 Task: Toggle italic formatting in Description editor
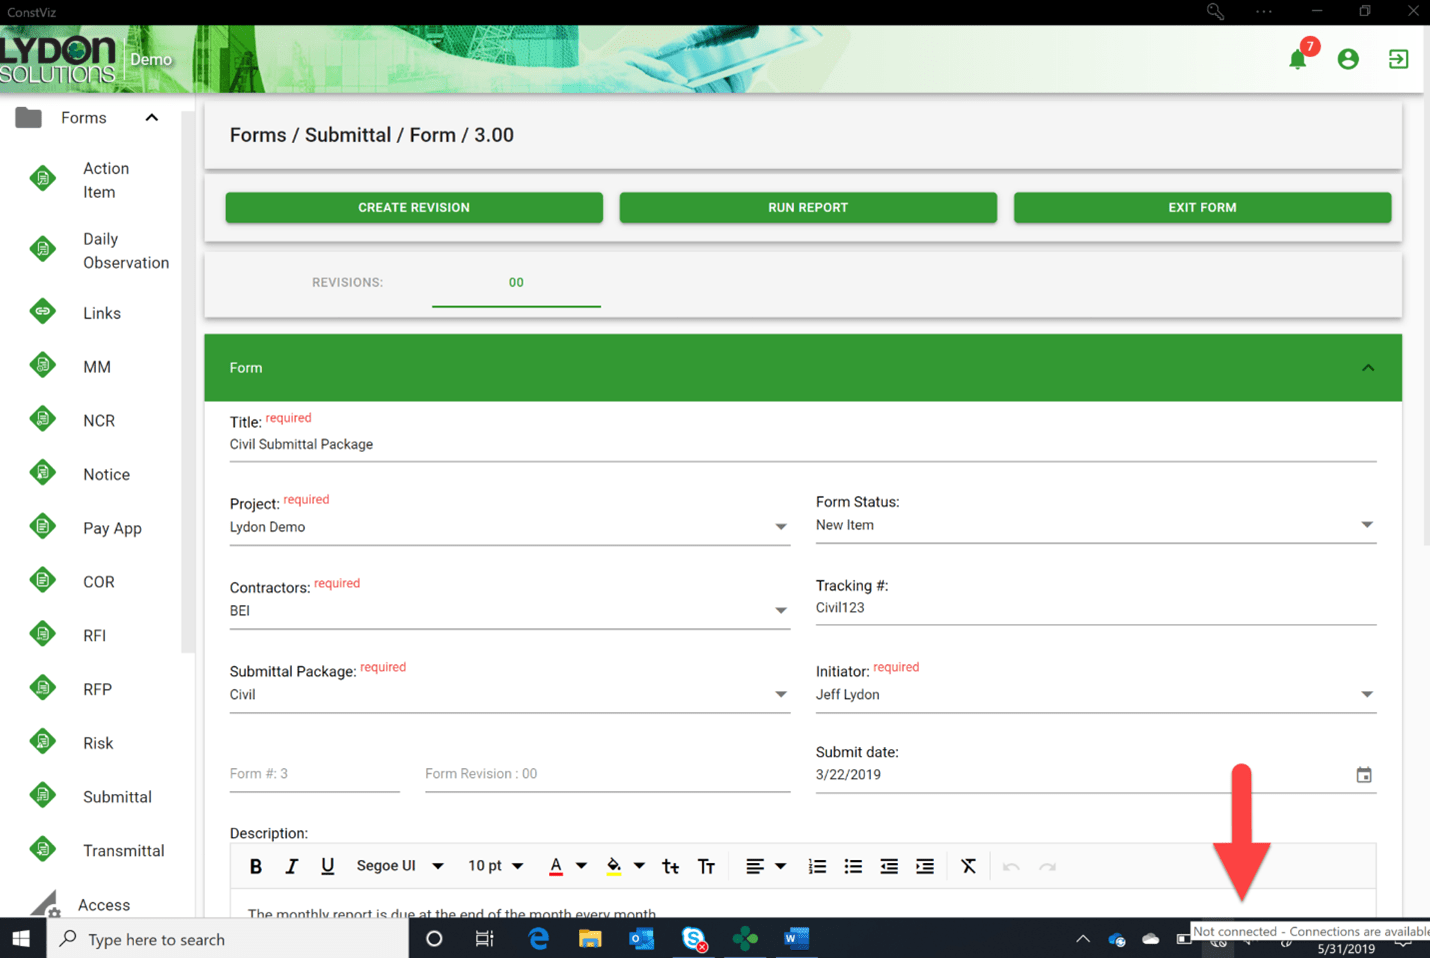tap(291, 867)
